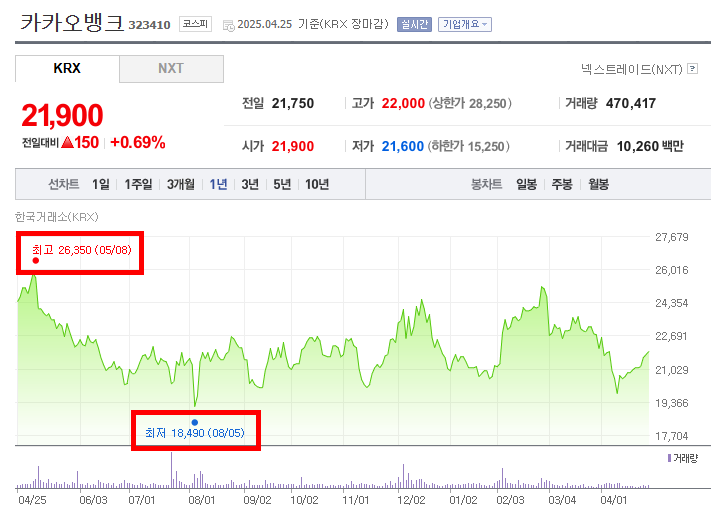Image resolution: width=711 pixels, height=520 pixels.
Task: Click the 전일 value 21,750
Action: (x=292, y=103)
